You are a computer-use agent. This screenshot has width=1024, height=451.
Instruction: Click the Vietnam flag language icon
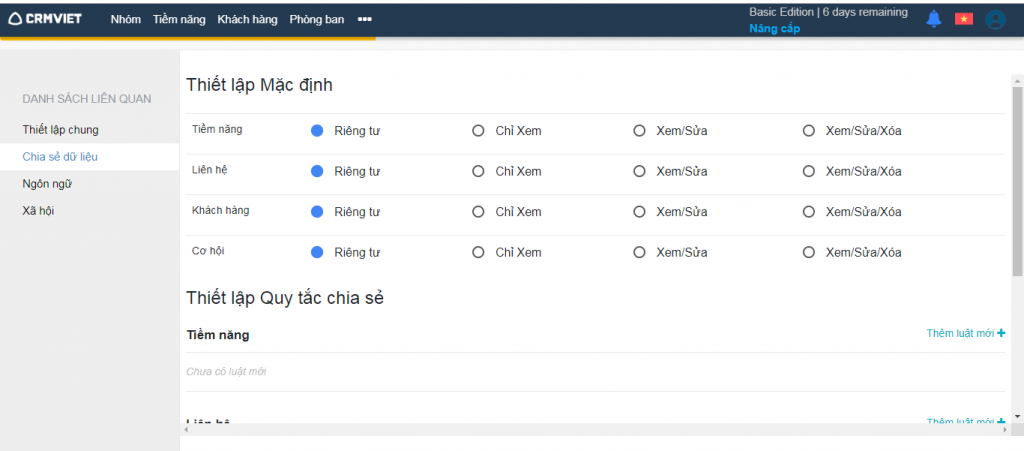point(963,19)
